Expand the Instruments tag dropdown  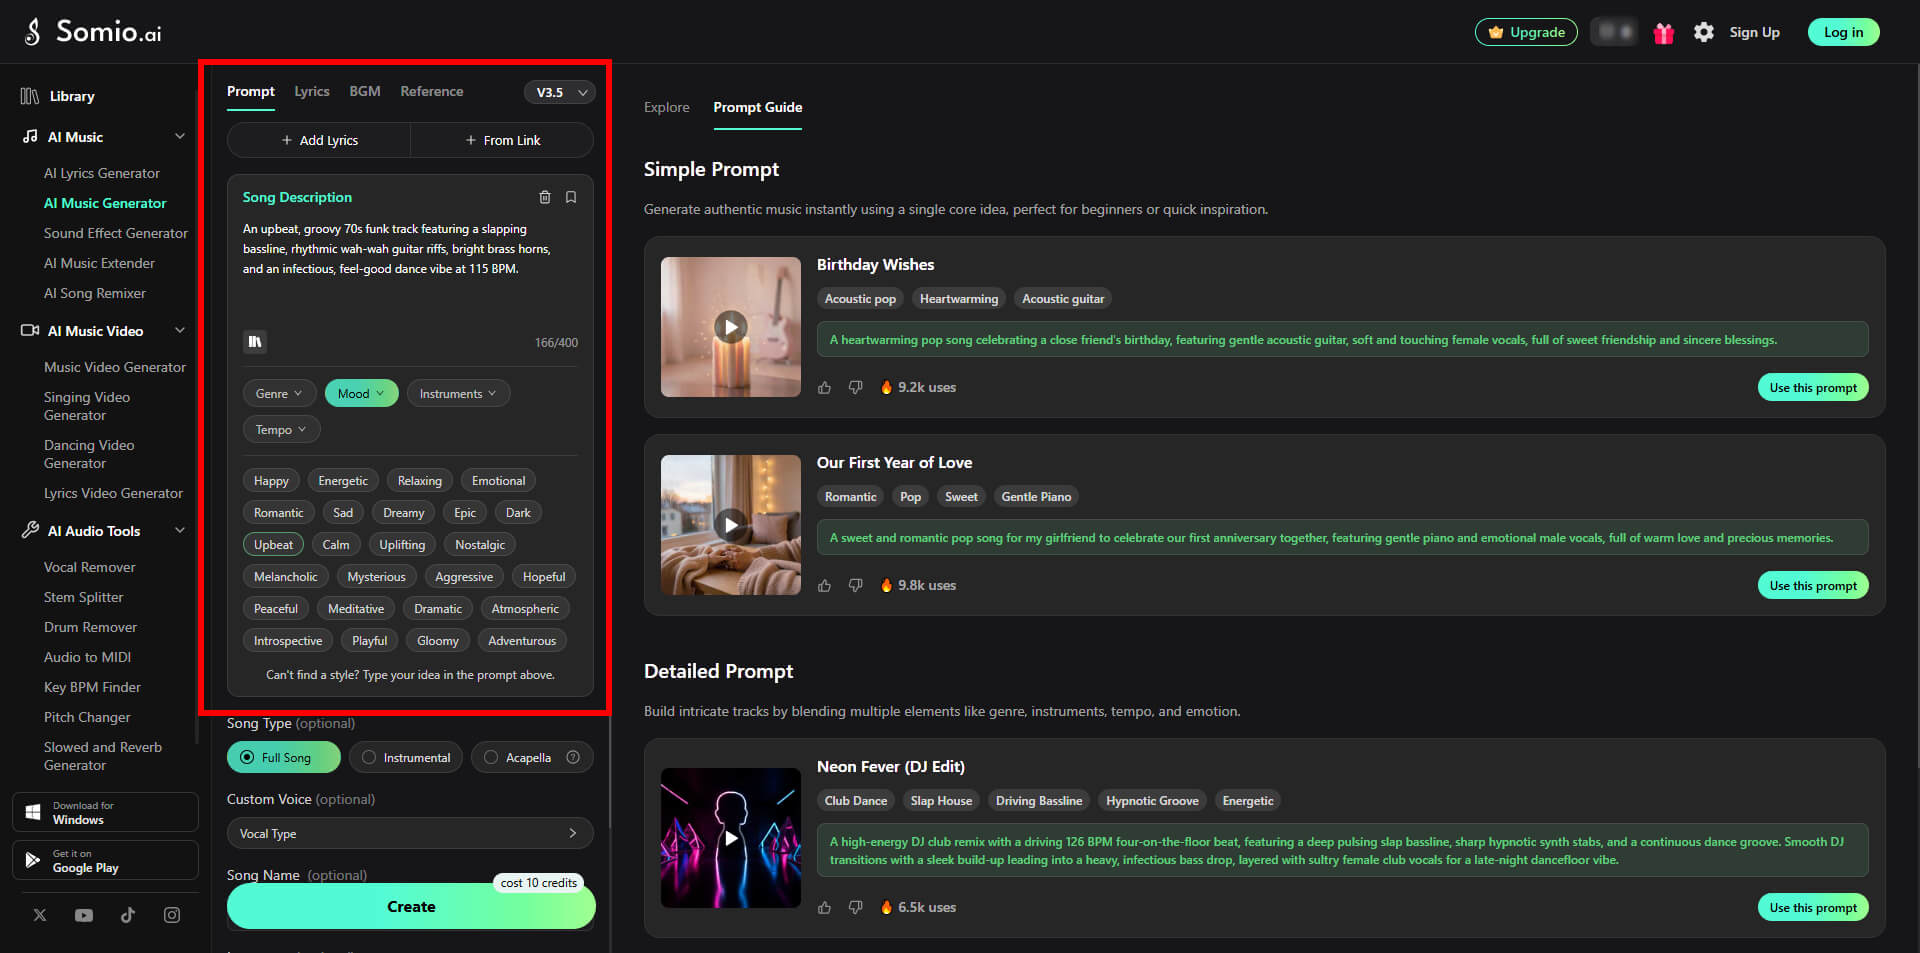(x=458, y=393)
